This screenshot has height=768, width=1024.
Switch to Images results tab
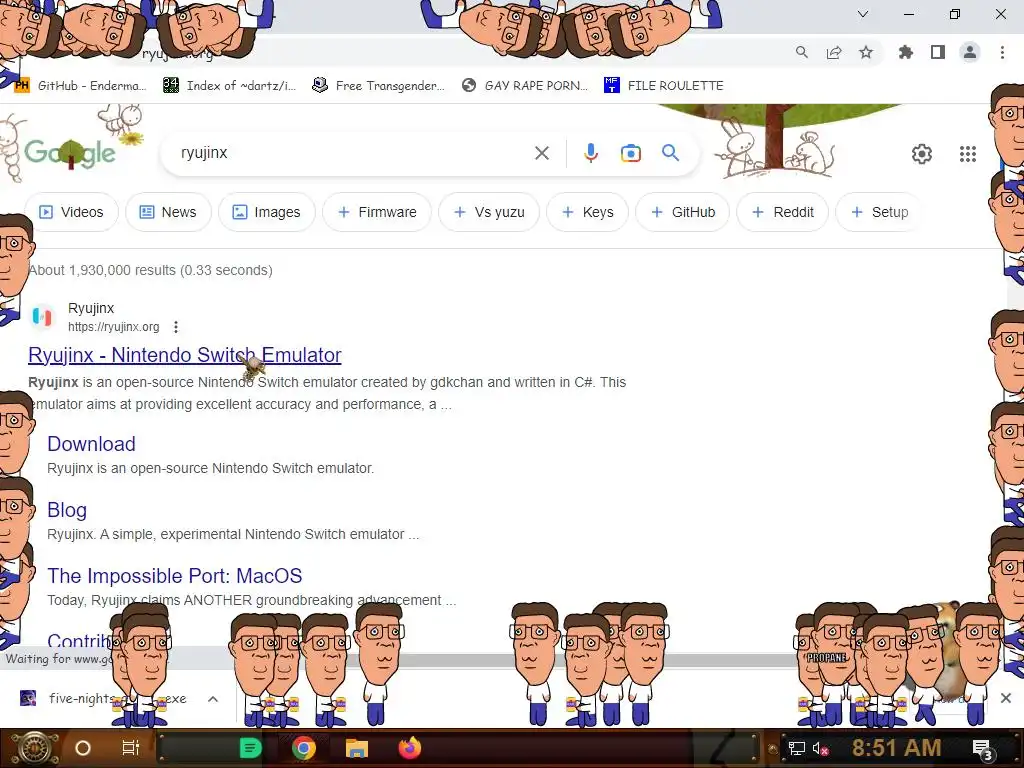[x=266, y=212]
